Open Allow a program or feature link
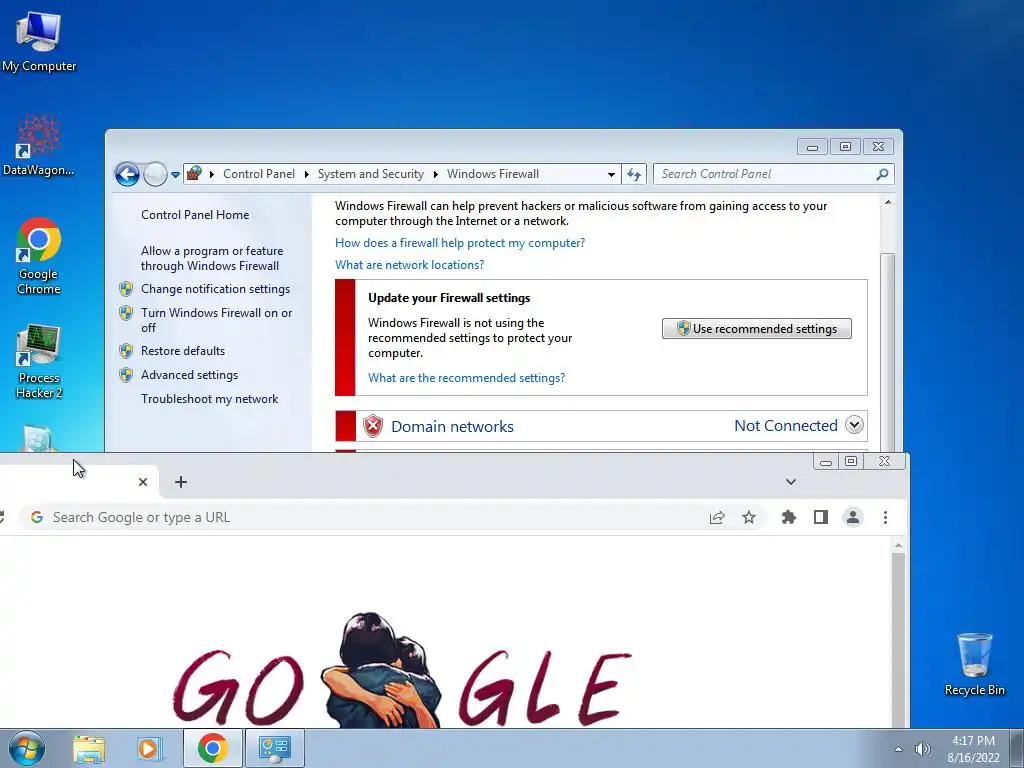Viewport: 1024px width, 768px height. 212,258
